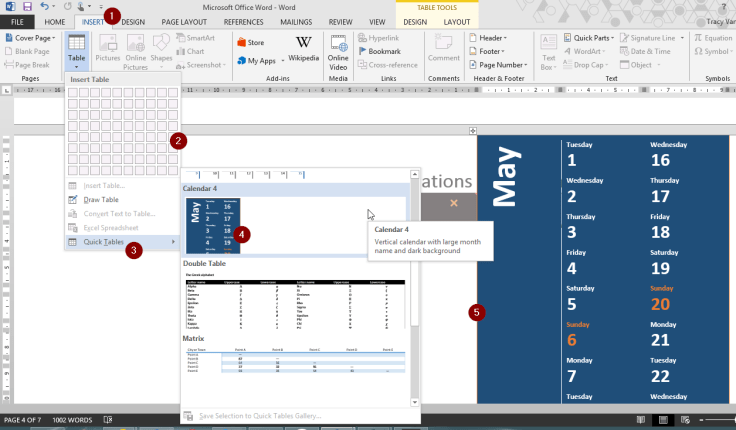
Task: Open the VIEW tab
Action: [x=377, y=22]
